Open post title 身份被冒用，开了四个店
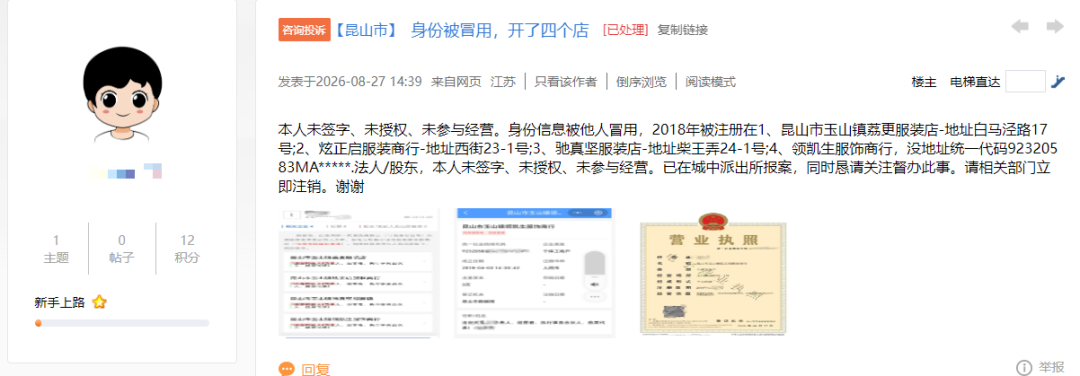Viewport: 1080px width, 376px height. 500,30
